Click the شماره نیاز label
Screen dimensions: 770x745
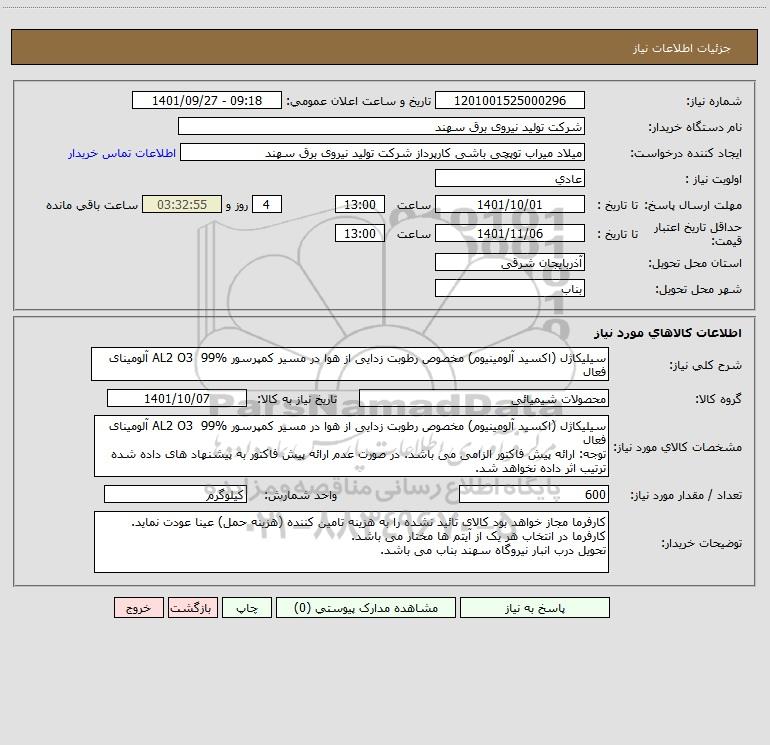point(714,101)
